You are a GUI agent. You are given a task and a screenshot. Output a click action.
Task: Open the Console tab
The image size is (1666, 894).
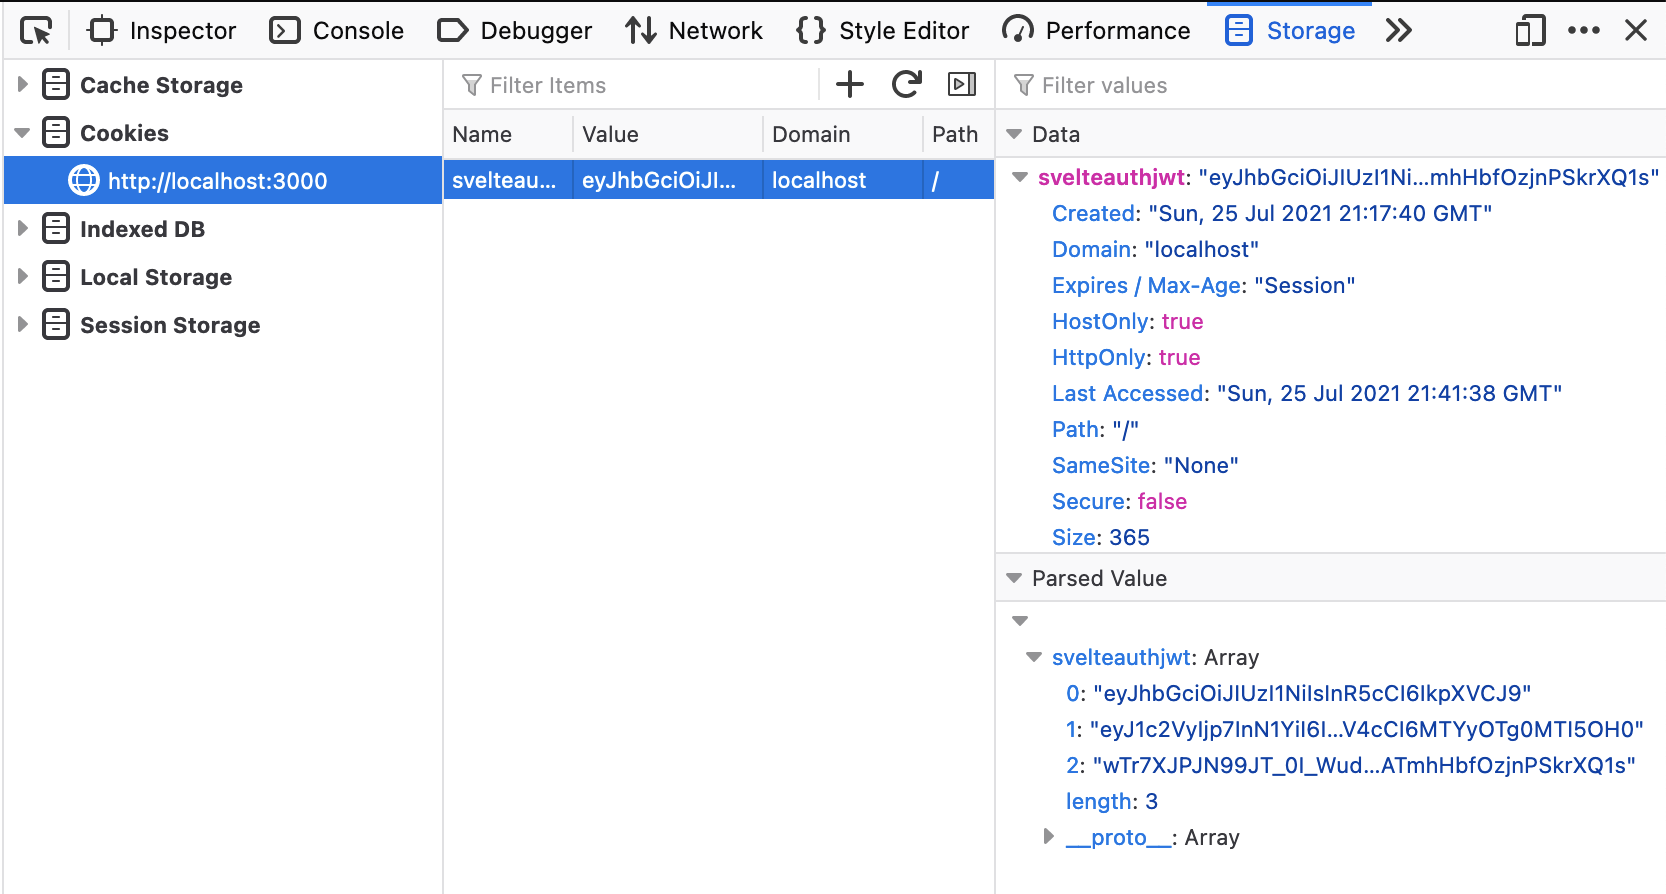[337, 31]
